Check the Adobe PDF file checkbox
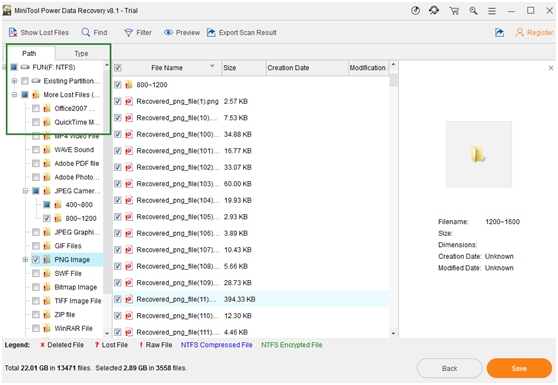558x385 pixels. click(36, 164)
